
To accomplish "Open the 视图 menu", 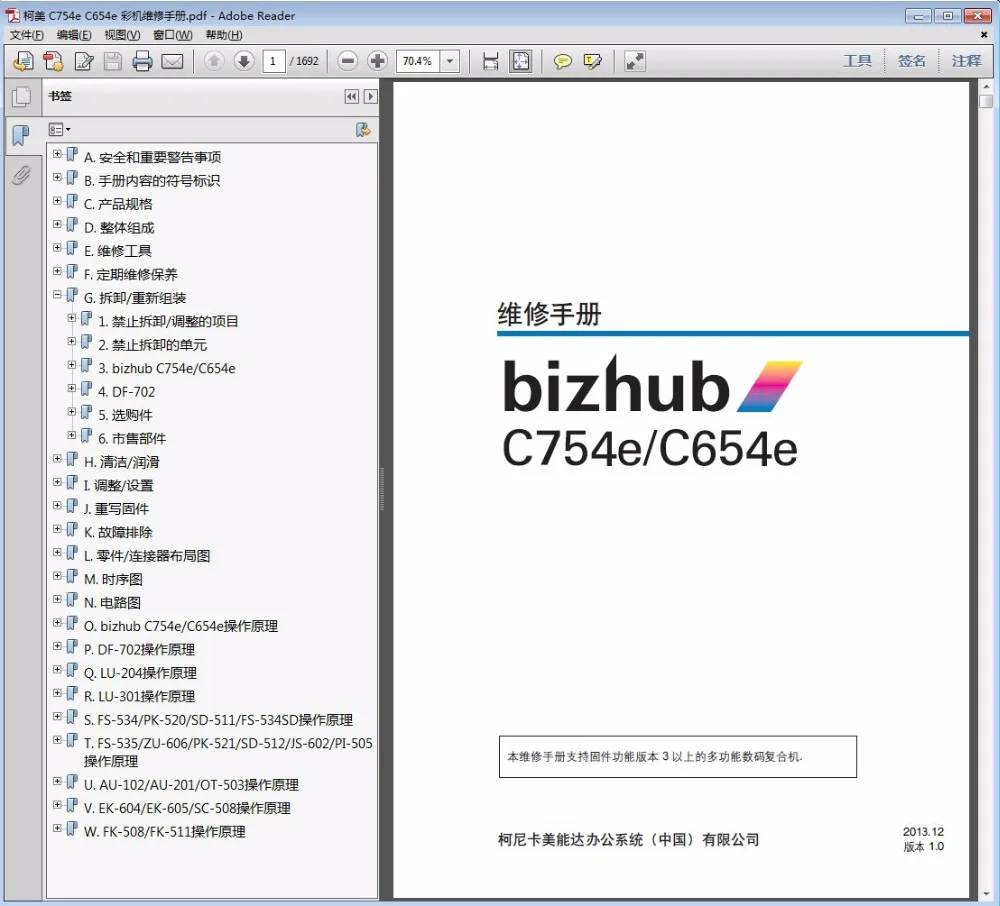I will tap(120, 35).
